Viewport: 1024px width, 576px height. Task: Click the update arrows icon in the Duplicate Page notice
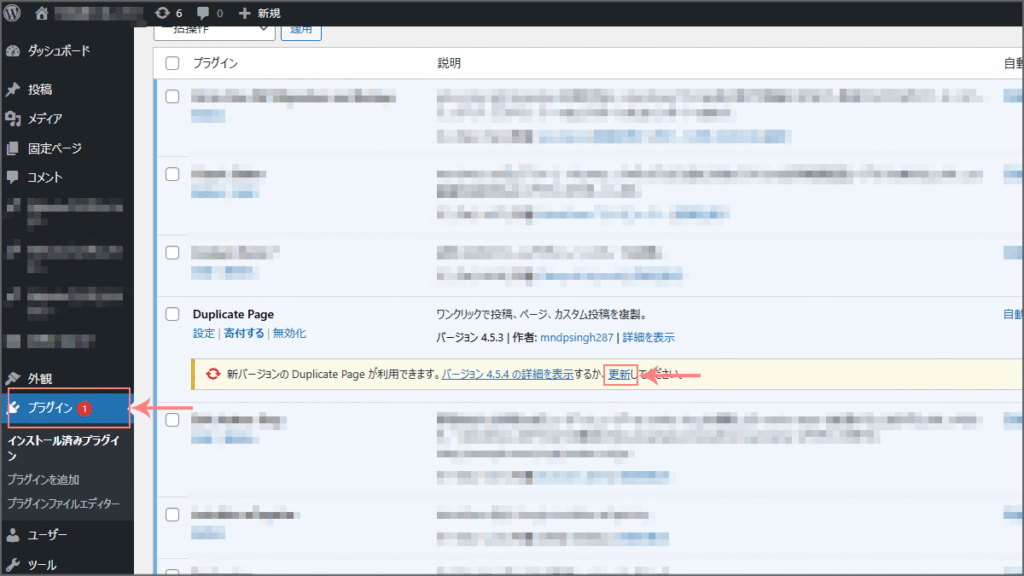(213, 374)
